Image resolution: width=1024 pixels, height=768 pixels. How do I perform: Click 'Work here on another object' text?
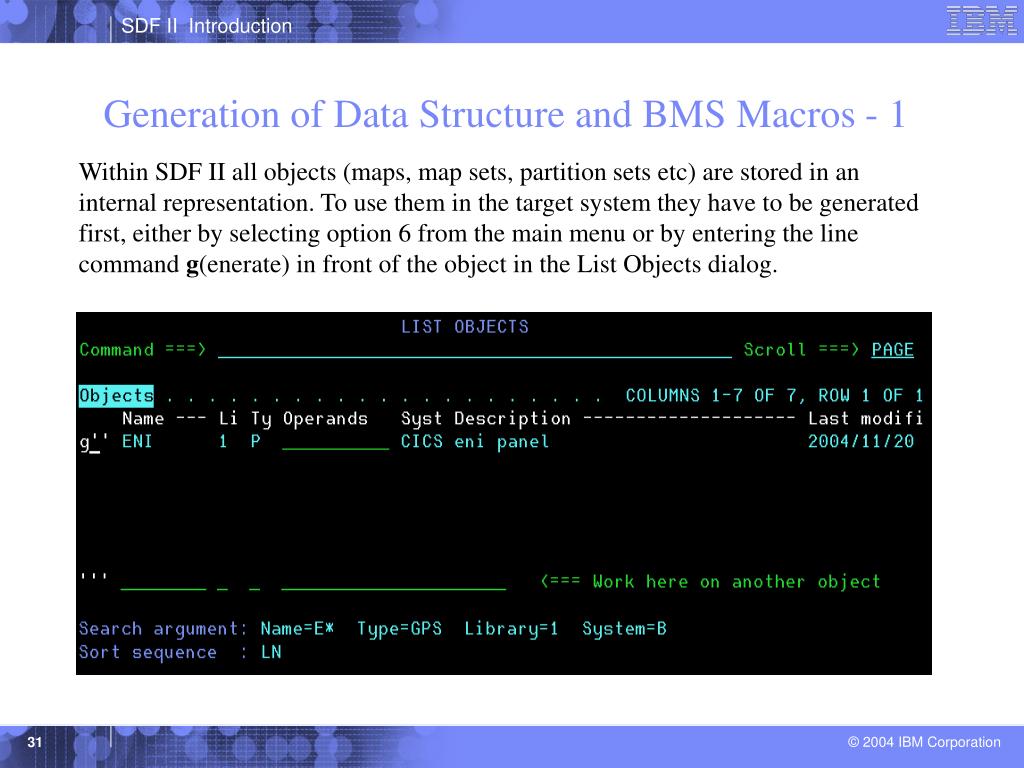pyautogui.click(x=736, y=582)
